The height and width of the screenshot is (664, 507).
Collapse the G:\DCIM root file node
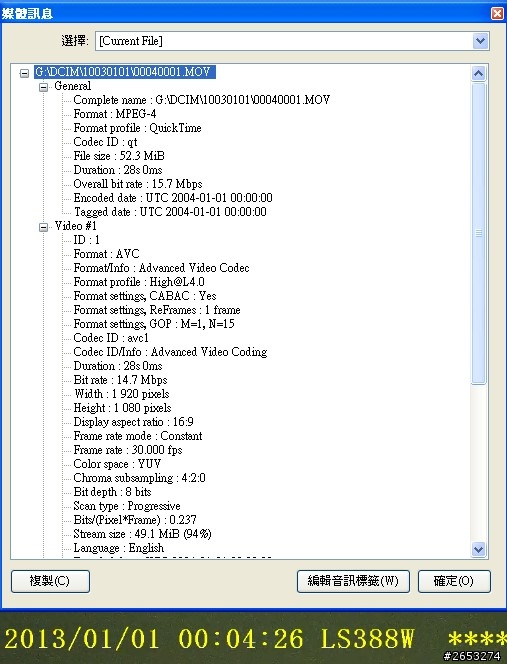click(x=25, y=73)
